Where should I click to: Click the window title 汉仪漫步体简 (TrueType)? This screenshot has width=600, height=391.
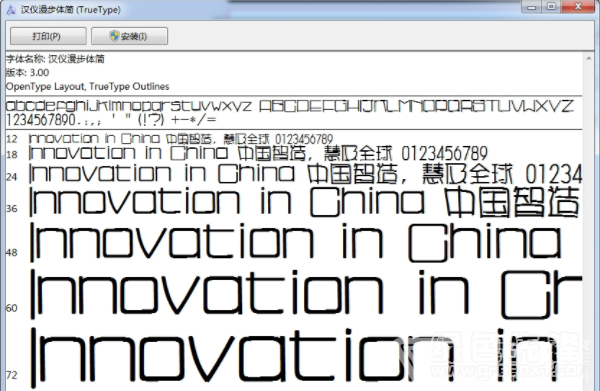[70, 10]
